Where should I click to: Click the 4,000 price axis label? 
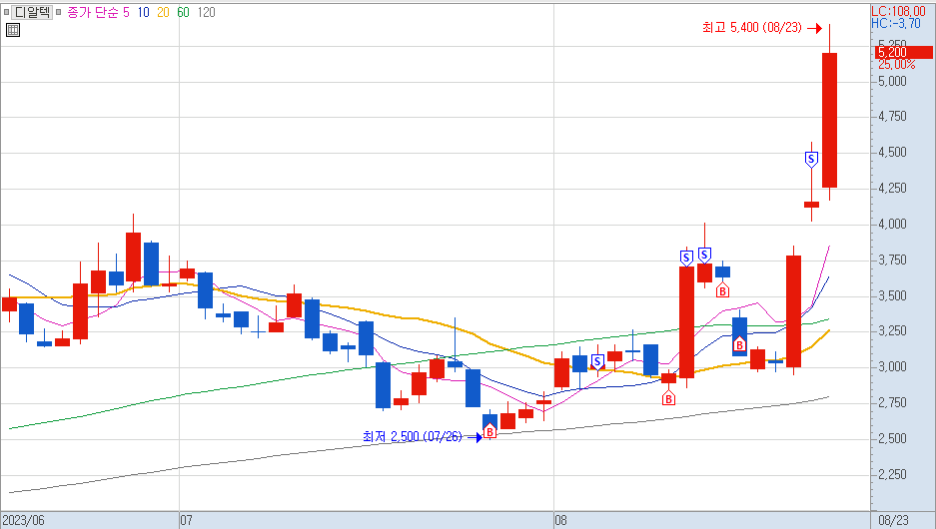point(892,224)
